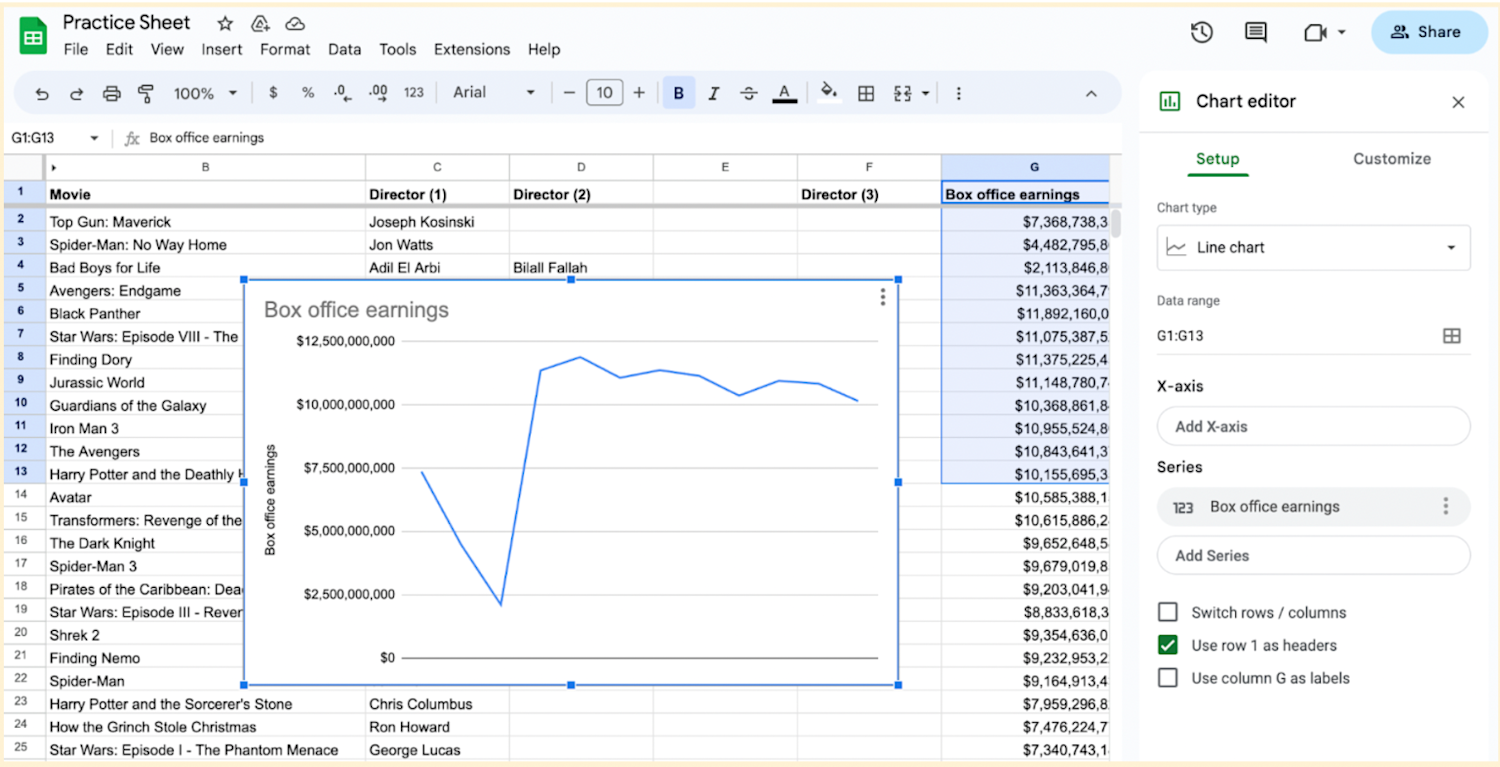Toggle bold formatting
Image resolution: width=1500 pixels, height=767 pixels.
click(x=679, y=93)
